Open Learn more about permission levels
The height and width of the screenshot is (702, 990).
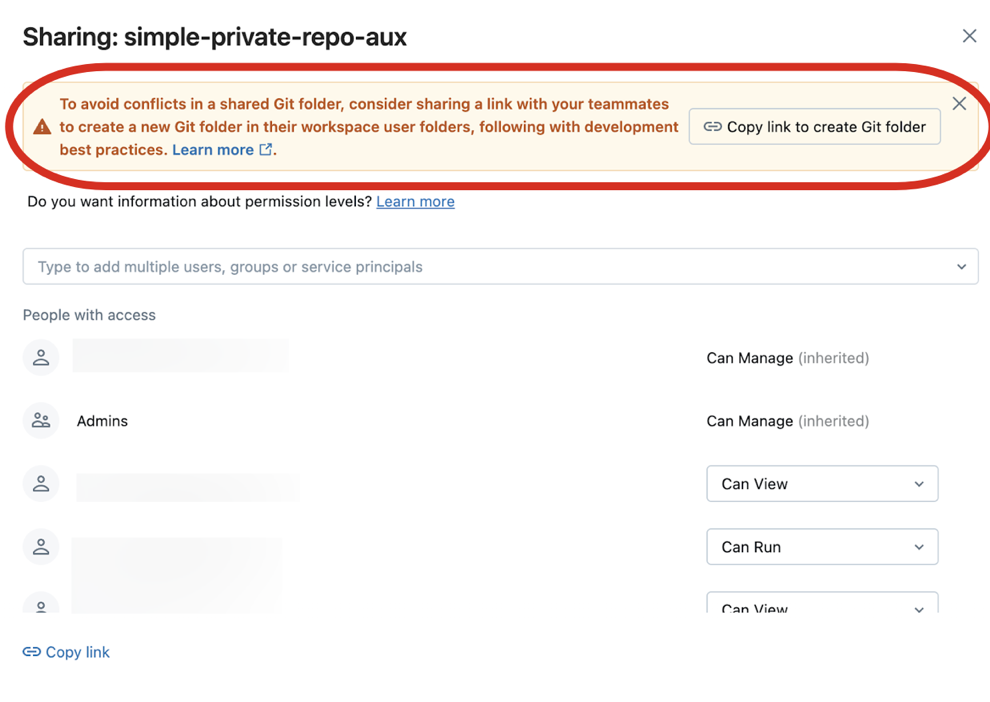pyautogui.click(x=415, y=201)
